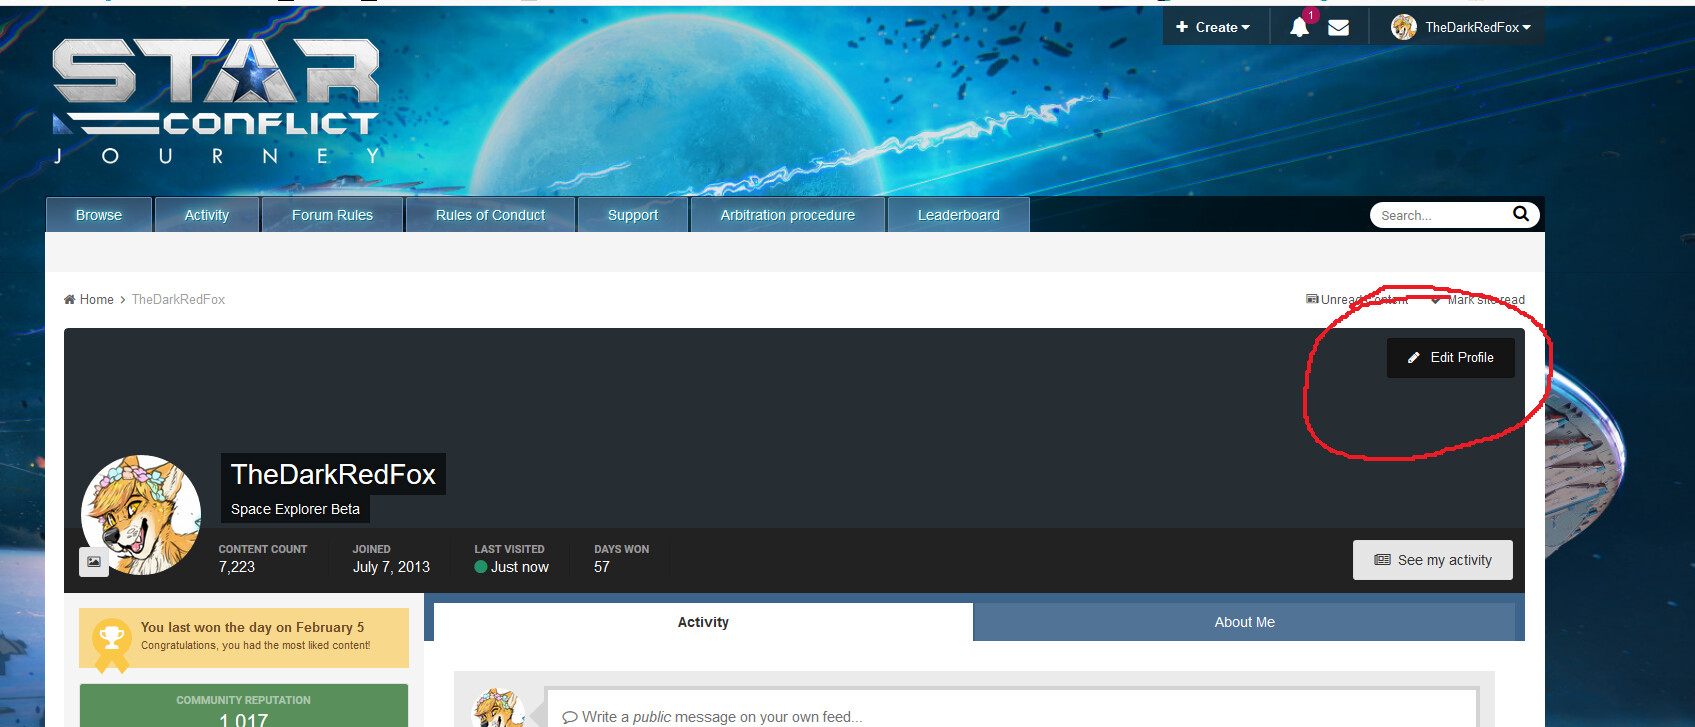The height and width of the screenshot is (727, 1695).
Task: Click into the Search text field
Action: [1440, 215]
